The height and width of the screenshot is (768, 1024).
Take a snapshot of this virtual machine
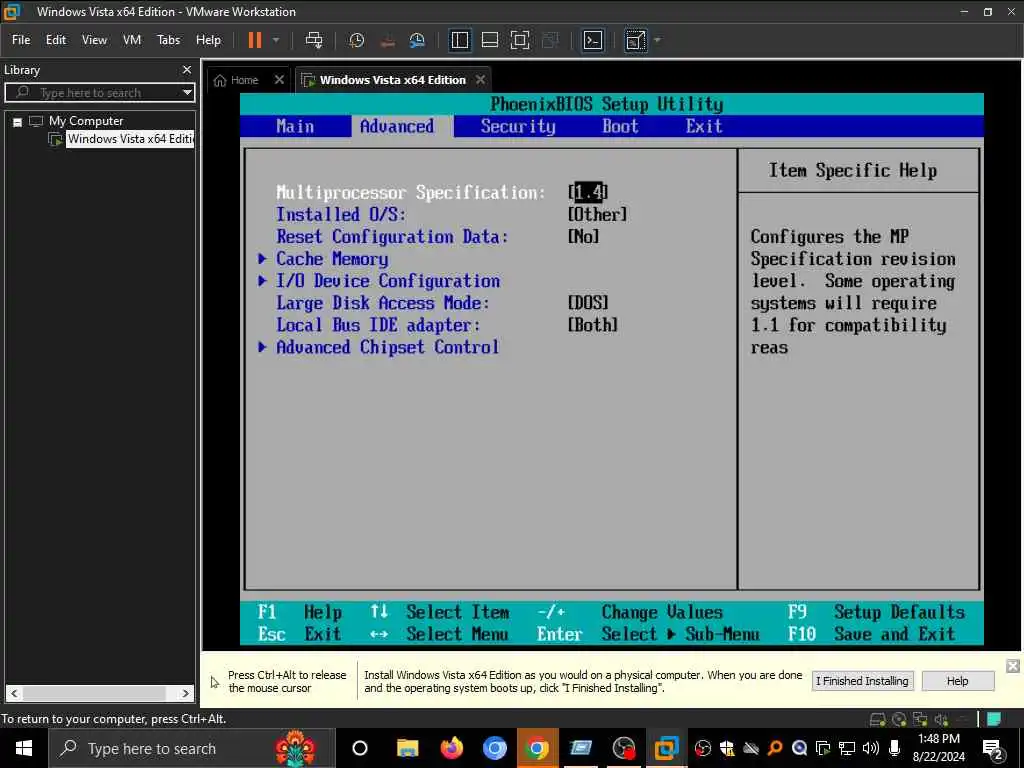pyautogui.click(x=357, y=40)
